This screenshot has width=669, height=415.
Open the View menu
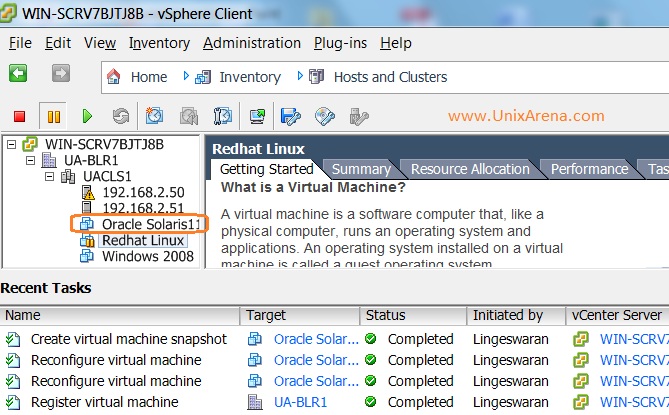(x=100, y=43)
